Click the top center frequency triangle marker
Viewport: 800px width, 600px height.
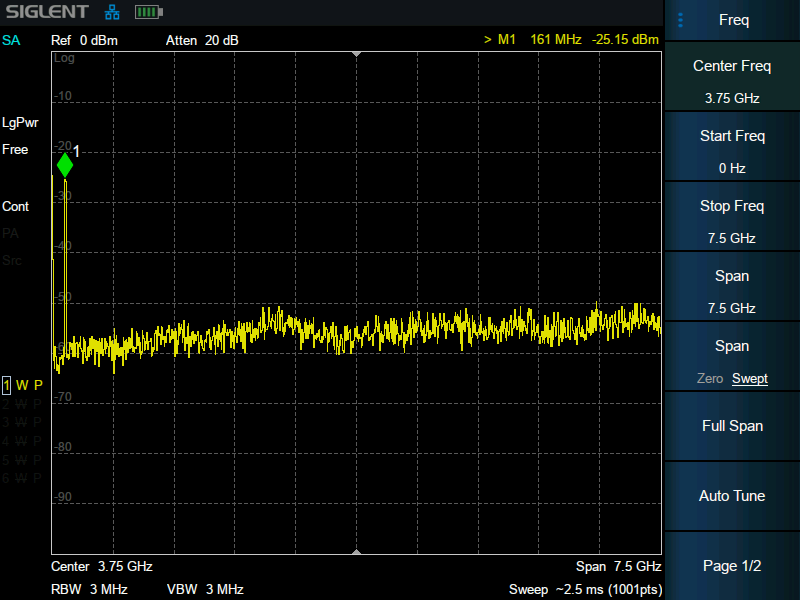(x=356, y=55)
